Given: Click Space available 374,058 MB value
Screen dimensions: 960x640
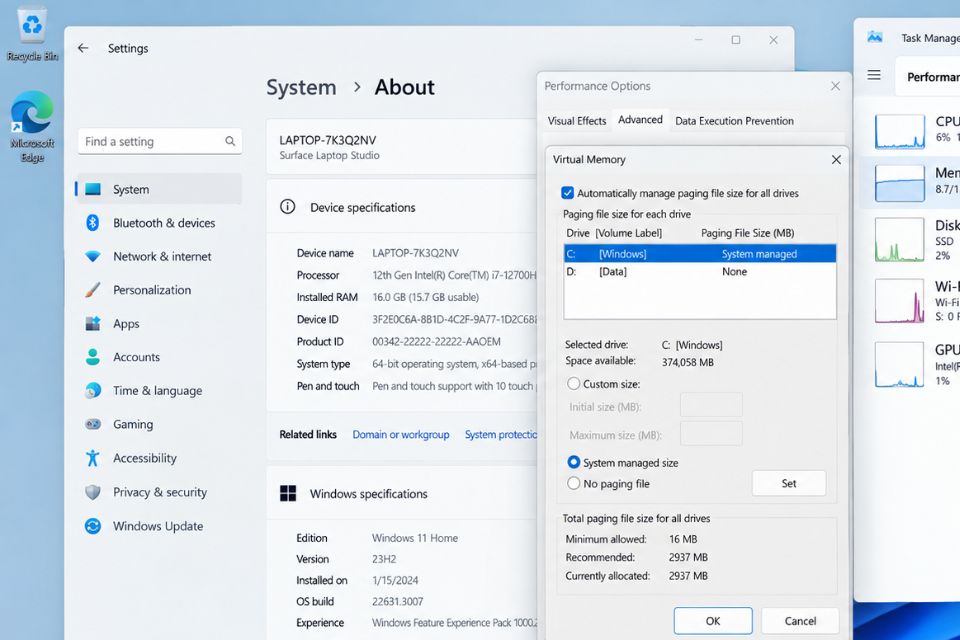Looking at the screenshot, I should pyautogui.click(x=688, y=362).
